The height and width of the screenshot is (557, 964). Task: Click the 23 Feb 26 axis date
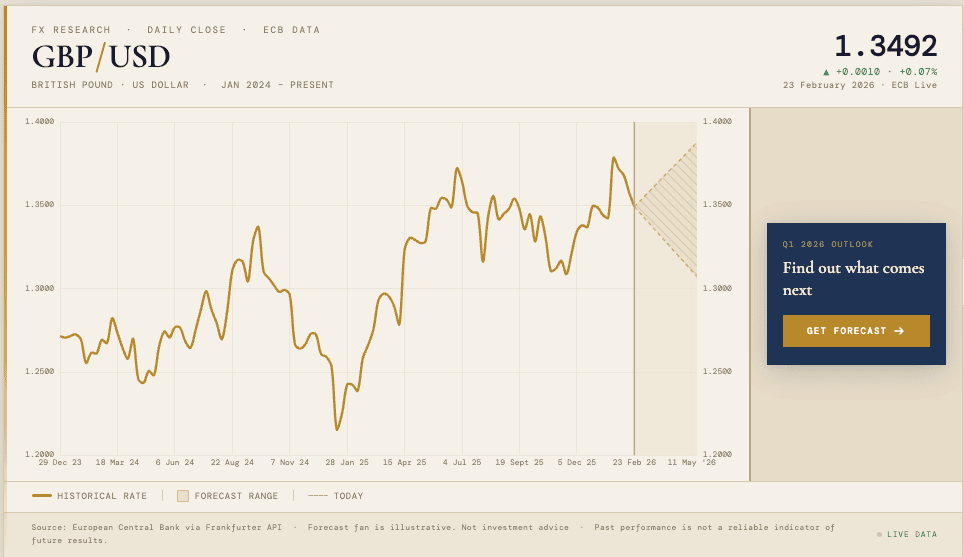pos(634,463)
